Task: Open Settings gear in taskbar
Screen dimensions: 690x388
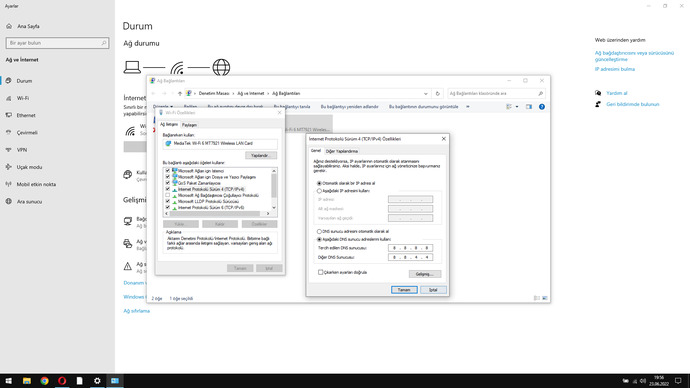Action: 97,381
